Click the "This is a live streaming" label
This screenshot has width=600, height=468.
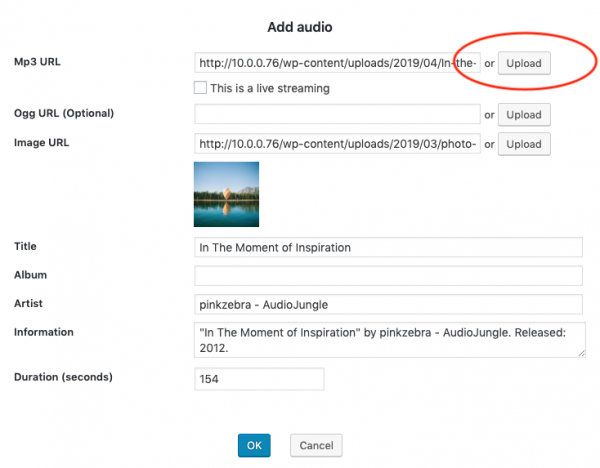(x=270, y=88)
